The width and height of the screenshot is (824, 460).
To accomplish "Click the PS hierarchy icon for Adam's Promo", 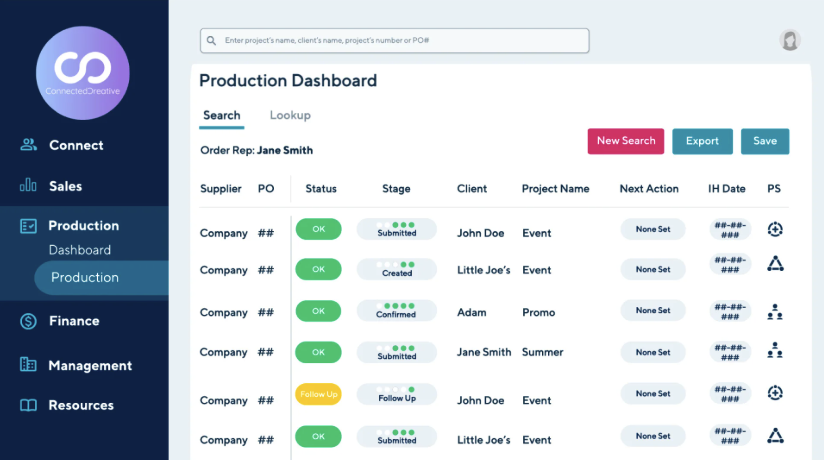I will tap(774, 311).
